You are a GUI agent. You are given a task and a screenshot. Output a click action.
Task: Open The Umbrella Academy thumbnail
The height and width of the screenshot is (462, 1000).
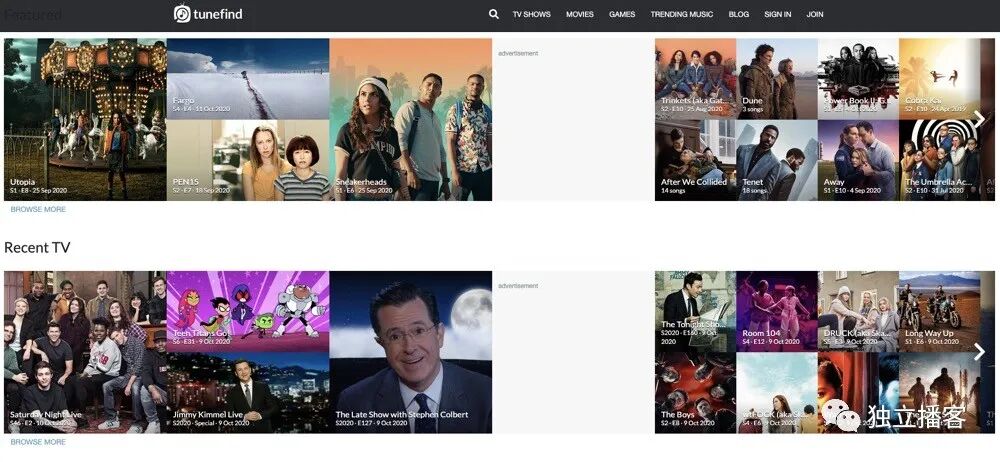coord(939,160)
